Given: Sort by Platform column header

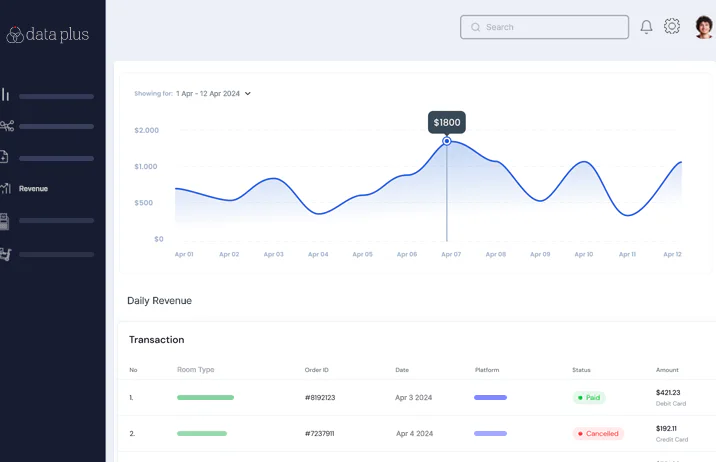Looking at the screenshot, I should click(x=487, y=370).
